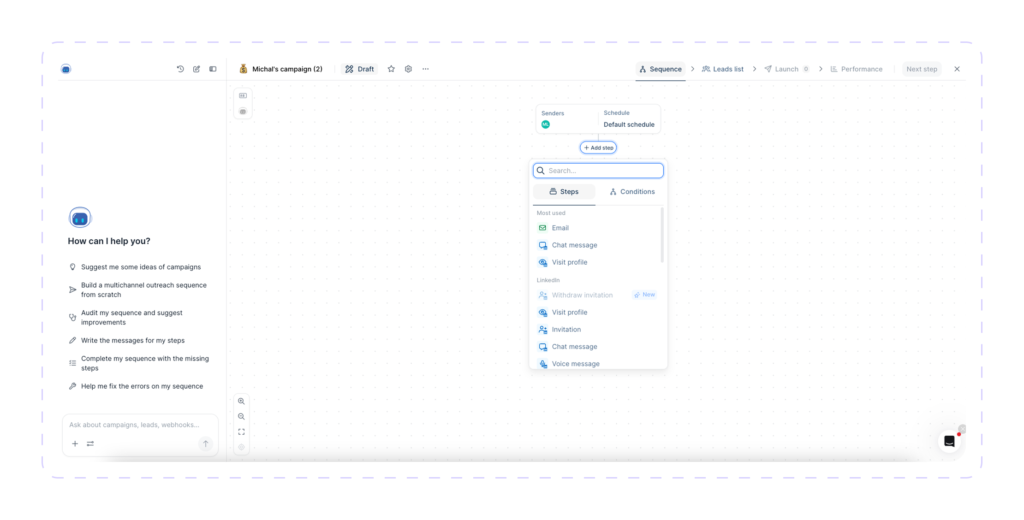Click the Michal's campaign (2) title
The width and height of the screenshot is (1024, 520).
287,69
